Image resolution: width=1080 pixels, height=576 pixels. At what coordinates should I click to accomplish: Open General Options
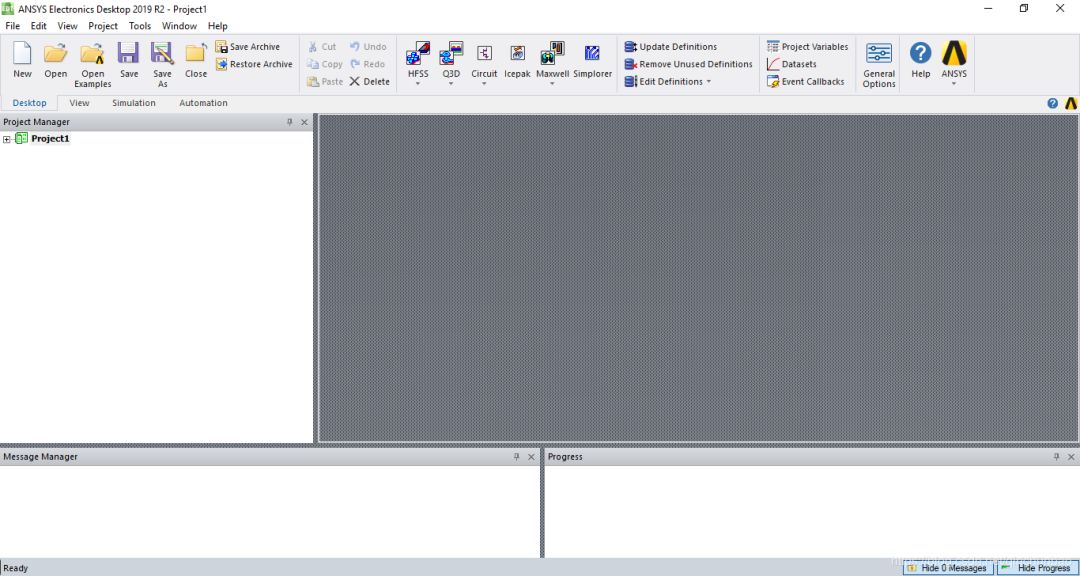[879, 65]
